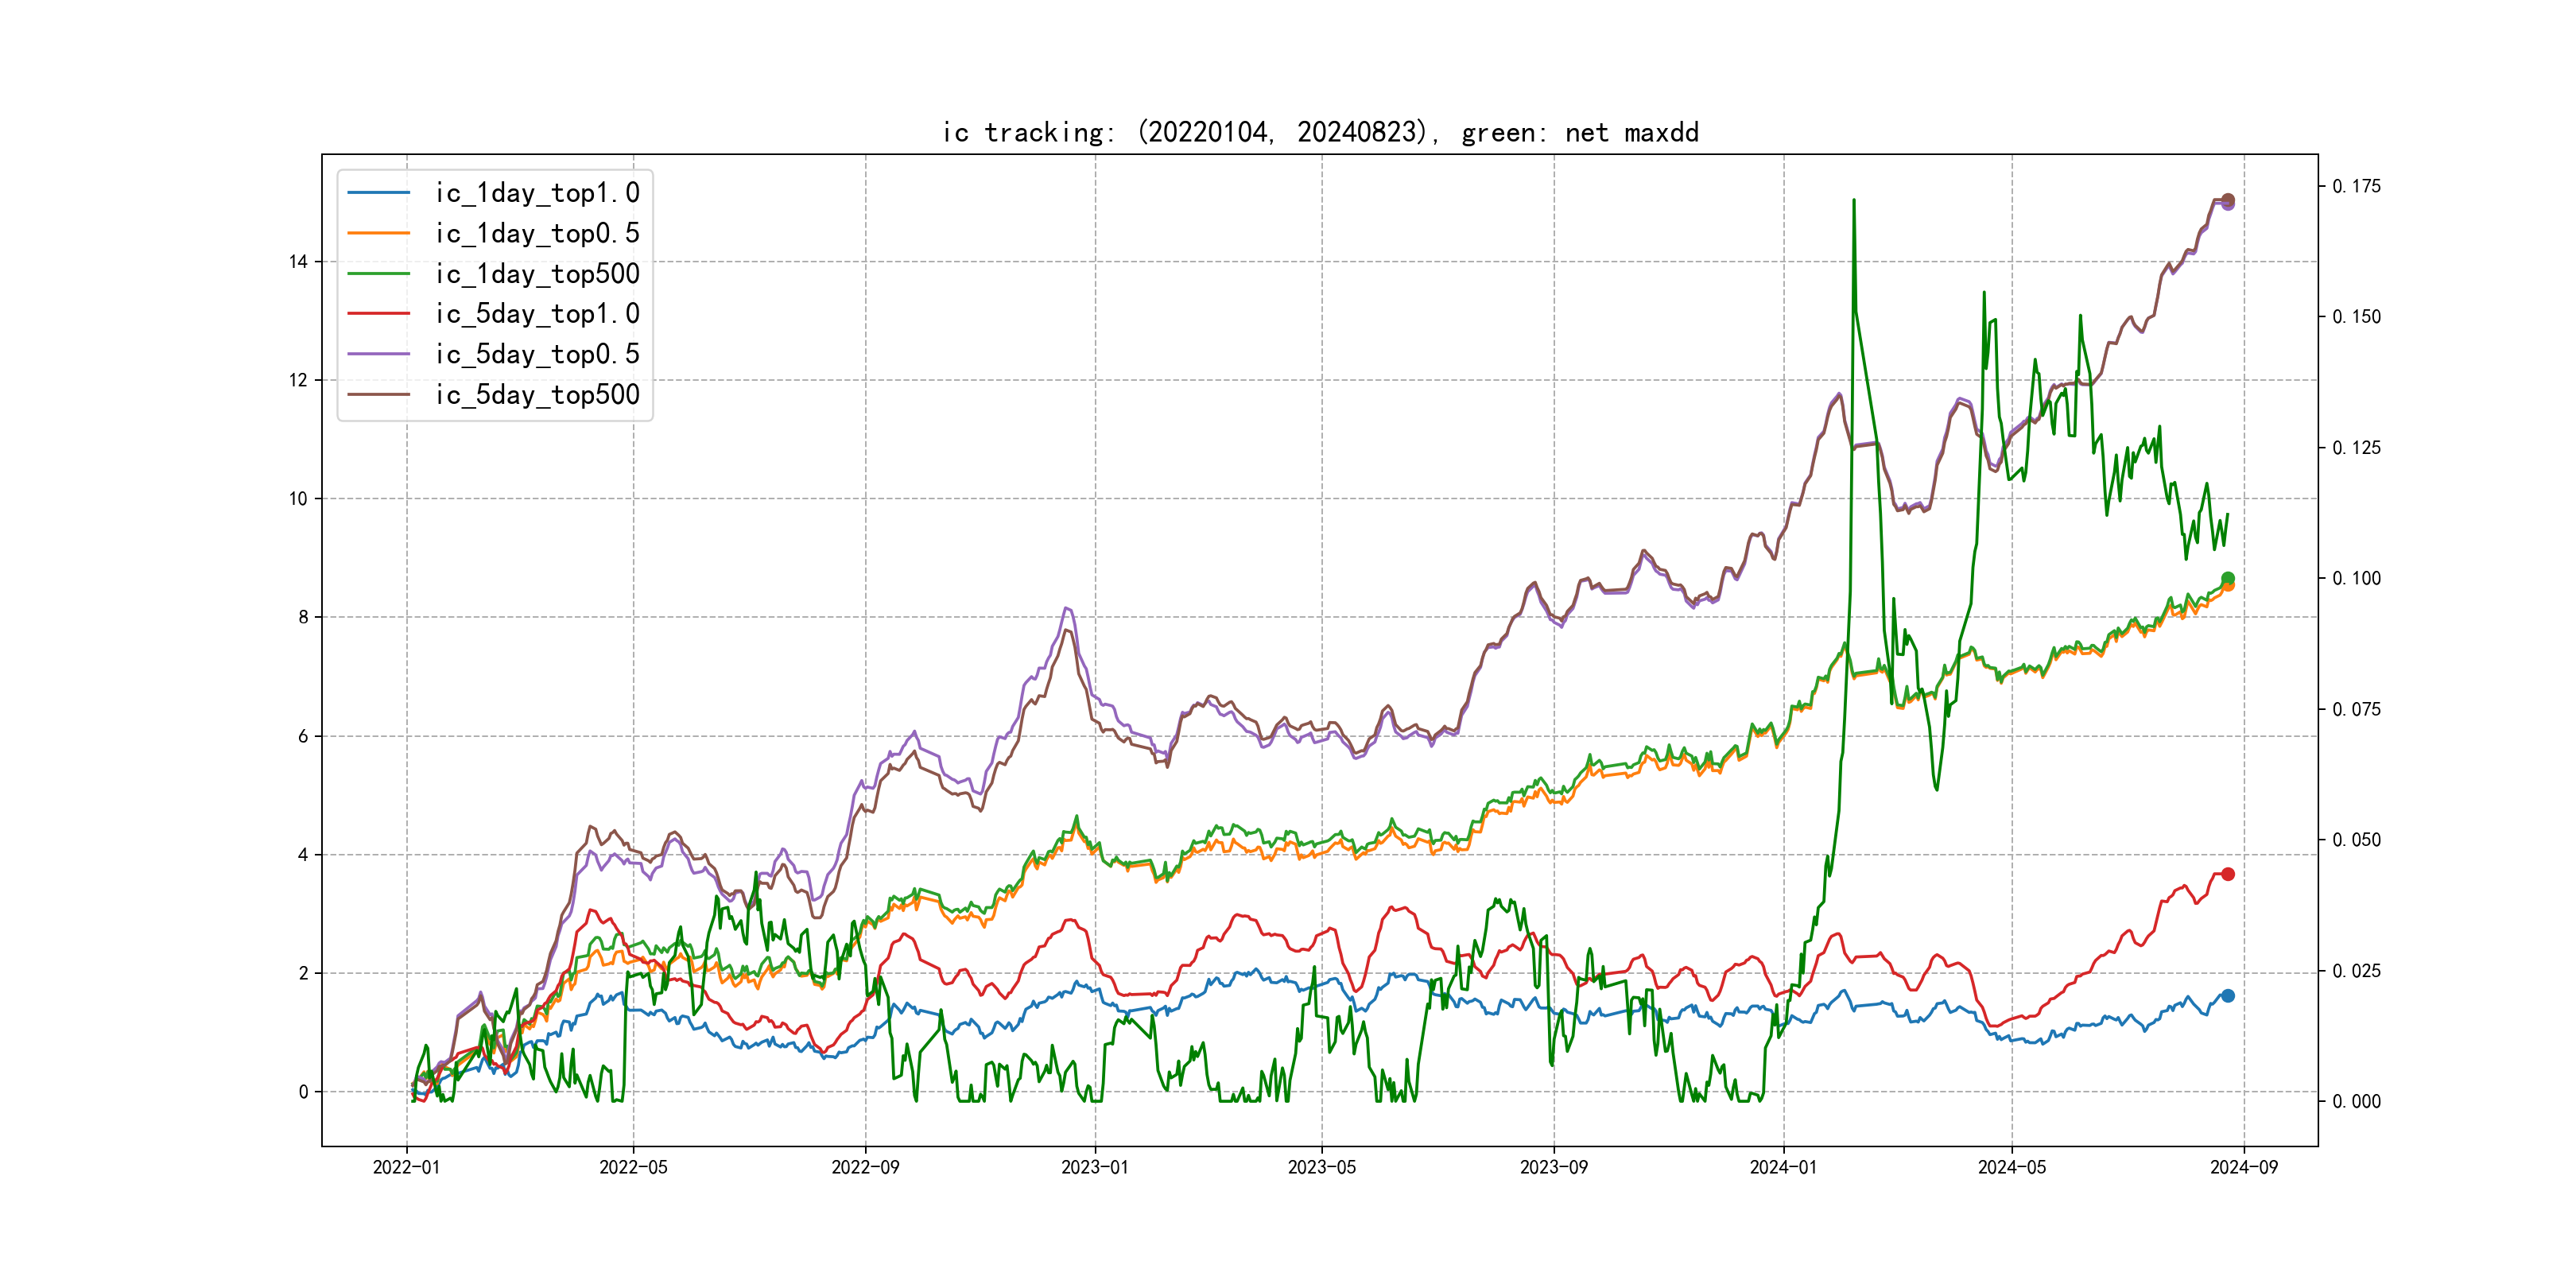The image size is (2576, 1288).
Task: Click the 2022-01 x-axis tick label
Action: [406, 1167]
